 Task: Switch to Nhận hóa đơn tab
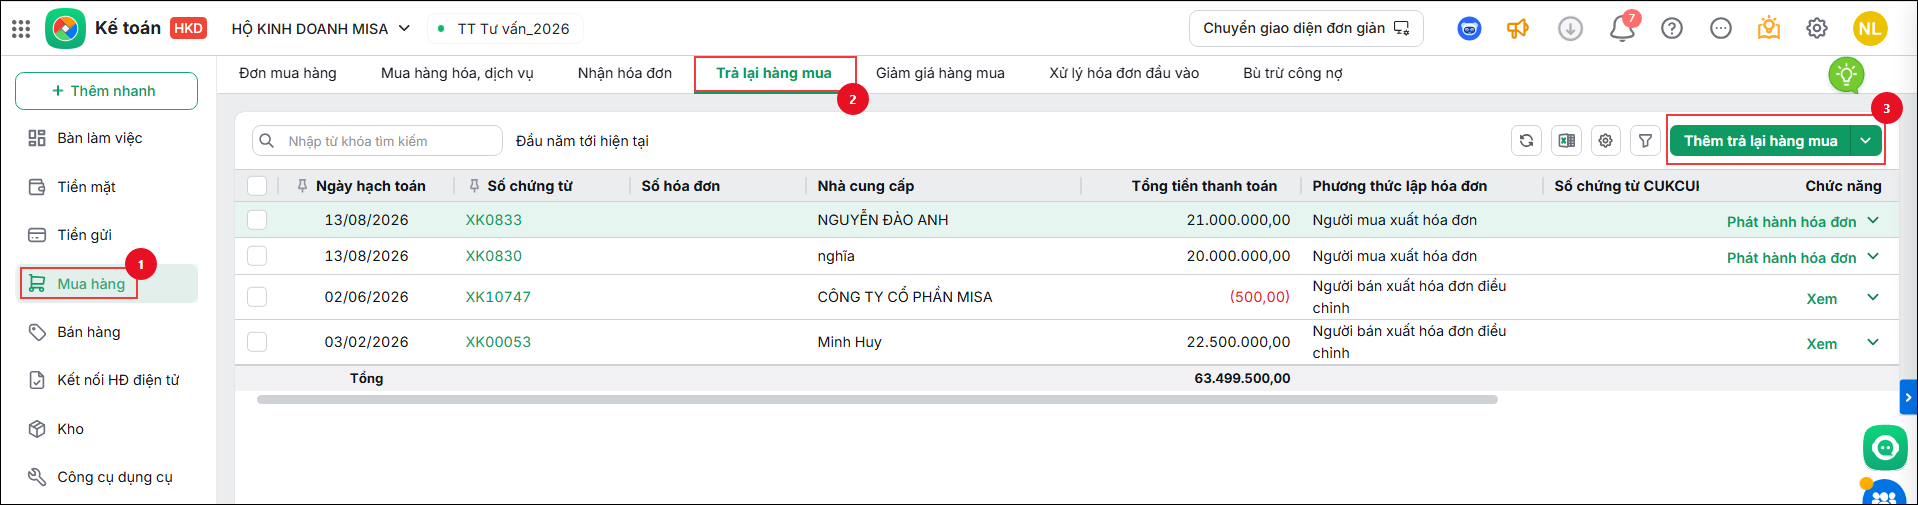[x=625, y=73]
